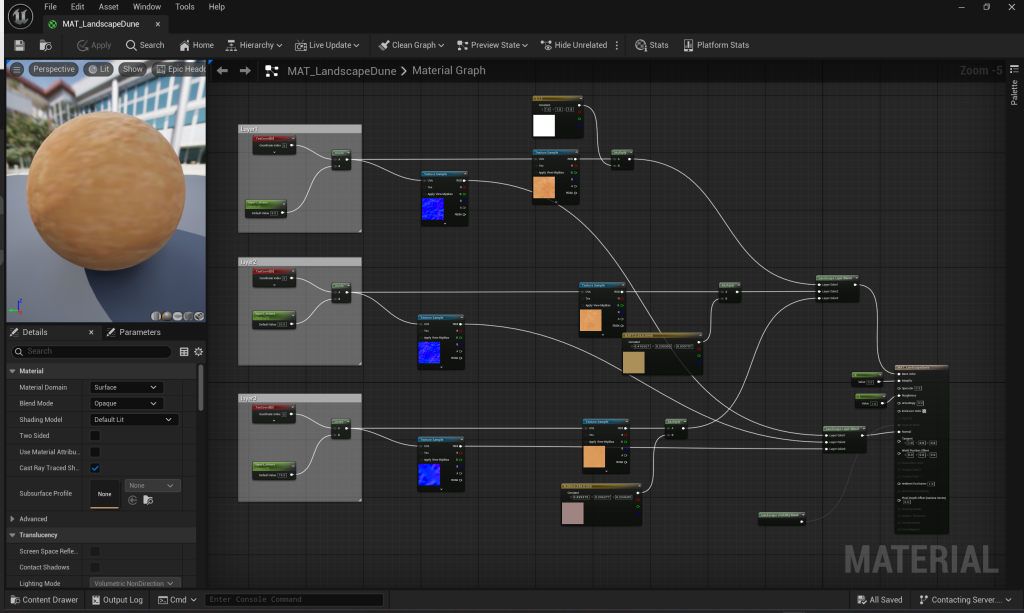Open the Content Drawer

[x=43, y=600]
